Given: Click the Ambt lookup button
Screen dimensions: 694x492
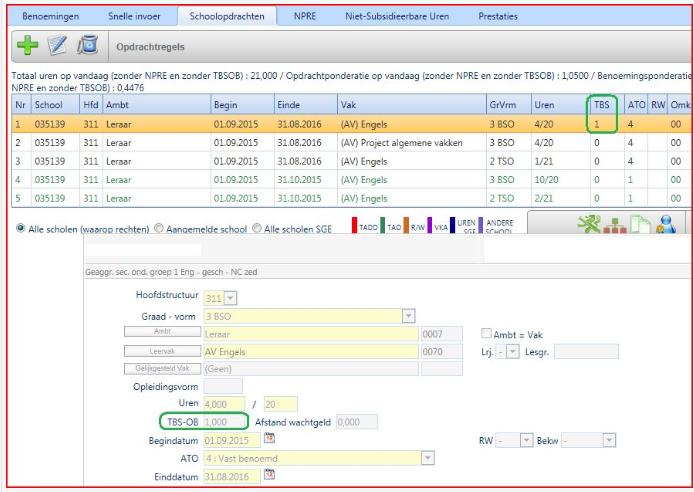Looking at the screenshot, I should click(x=162, y=331).
